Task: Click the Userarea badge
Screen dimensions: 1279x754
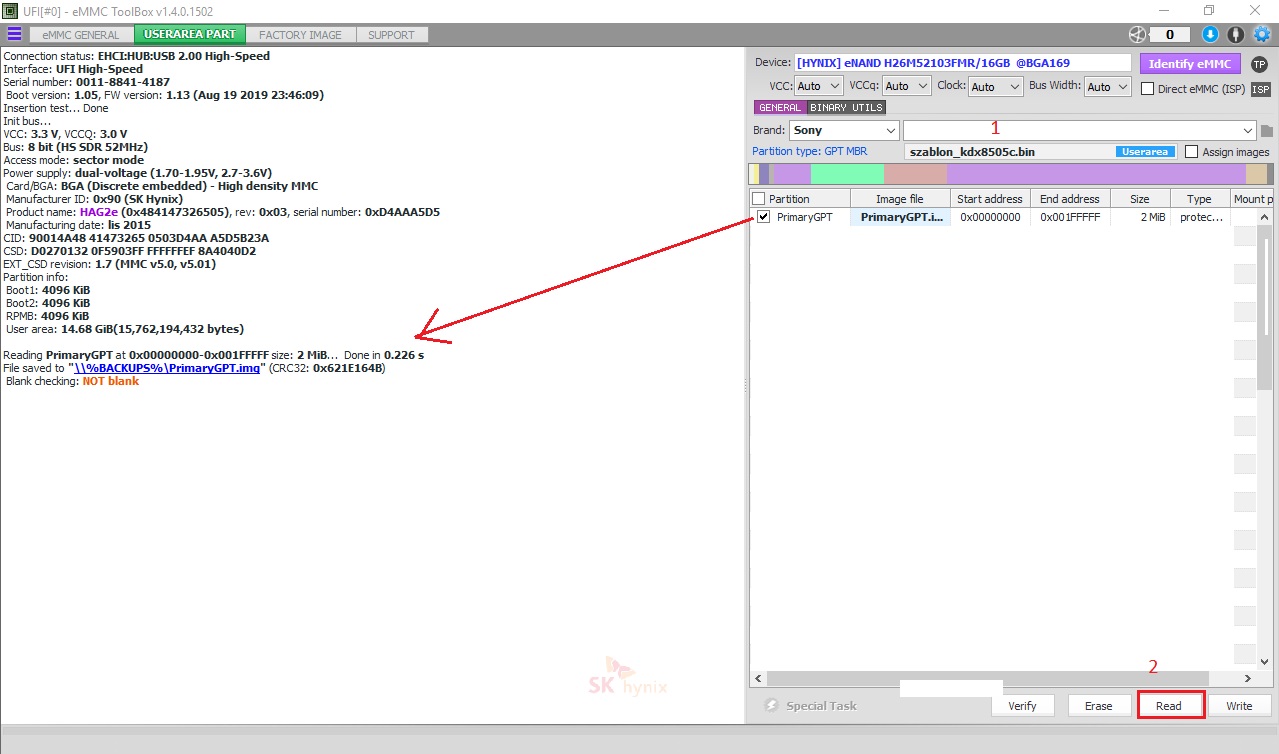Action: click(x=1144, y=152)
